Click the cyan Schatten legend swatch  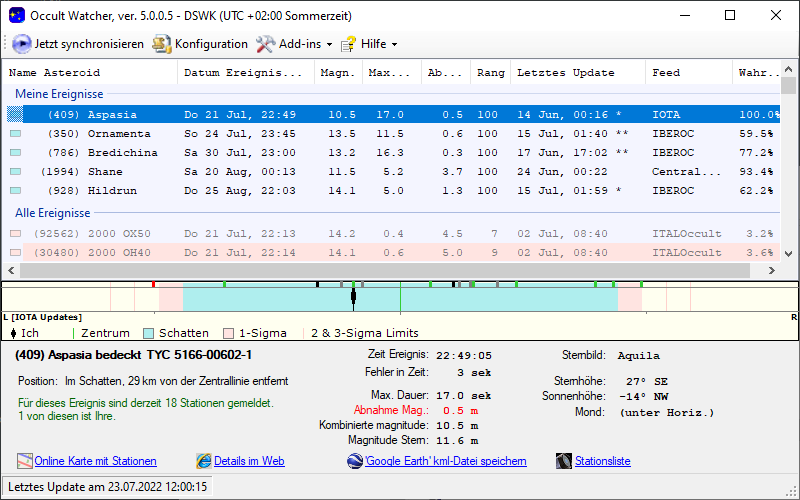(149, 333)
